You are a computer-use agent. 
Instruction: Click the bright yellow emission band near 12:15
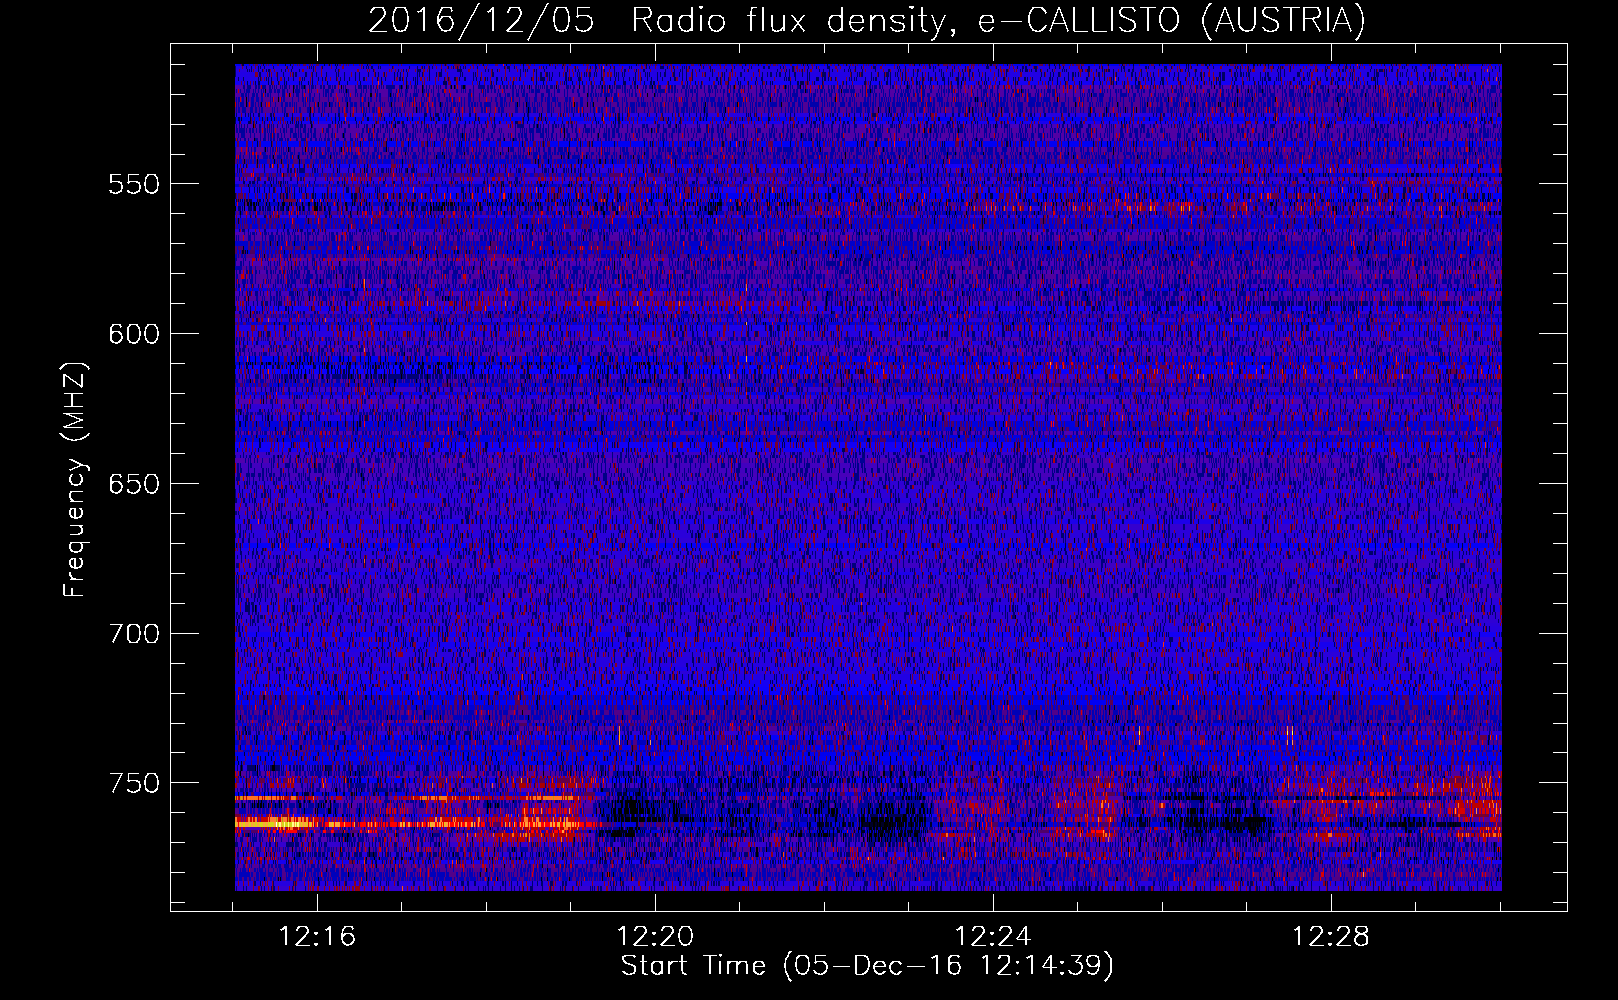275,824
